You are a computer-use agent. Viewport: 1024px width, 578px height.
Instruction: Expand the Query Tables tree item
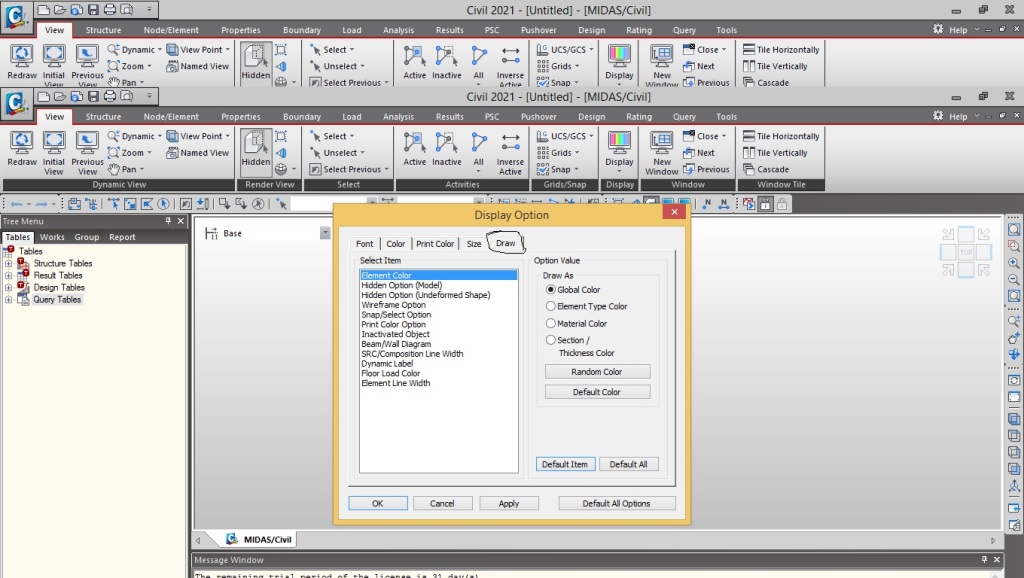[x=10, y=299]
